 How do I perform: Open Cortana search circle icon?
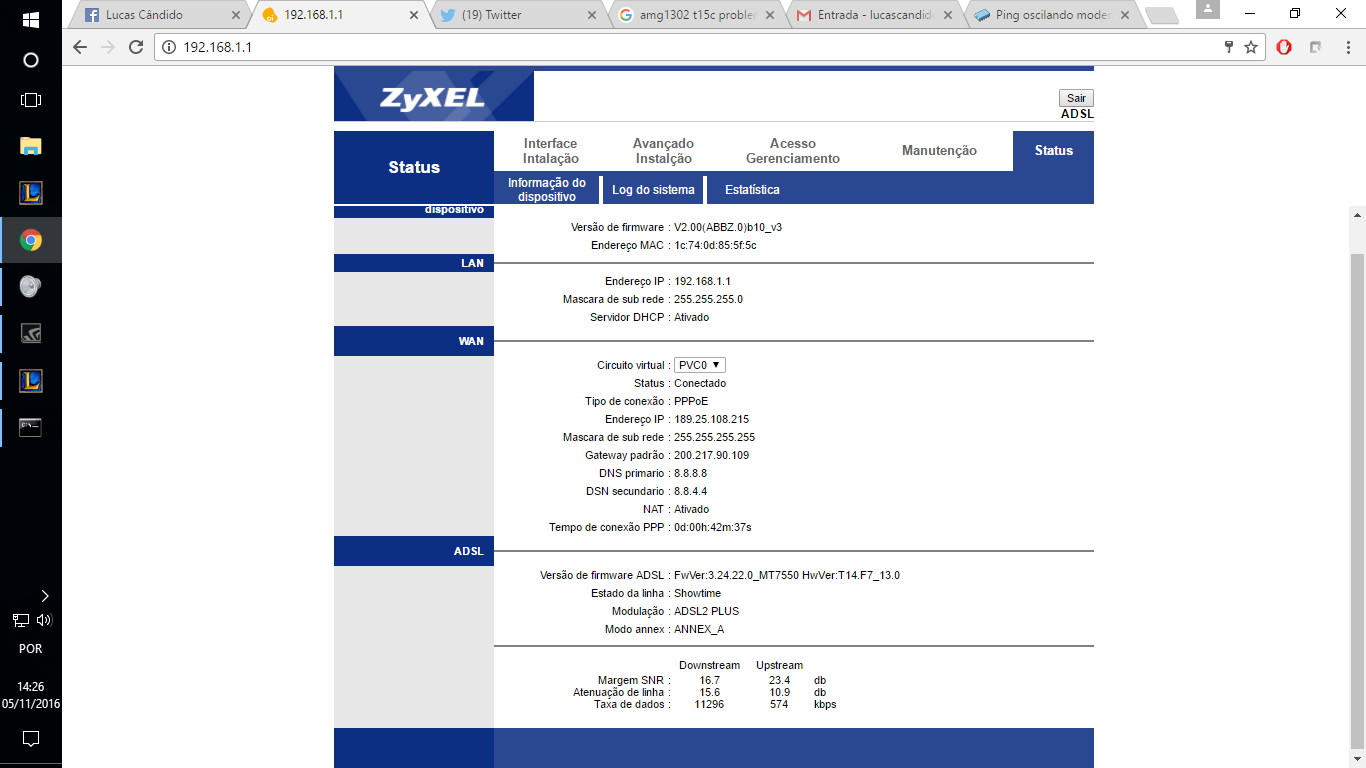30,60
